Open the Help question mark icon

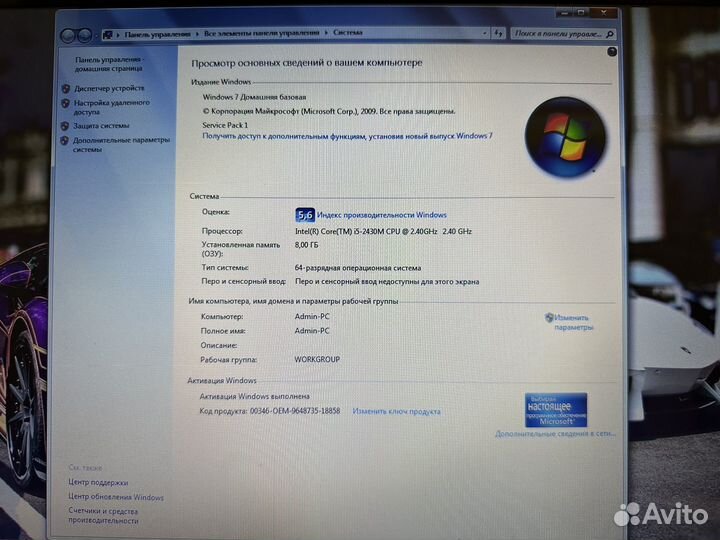coord(612,52)
